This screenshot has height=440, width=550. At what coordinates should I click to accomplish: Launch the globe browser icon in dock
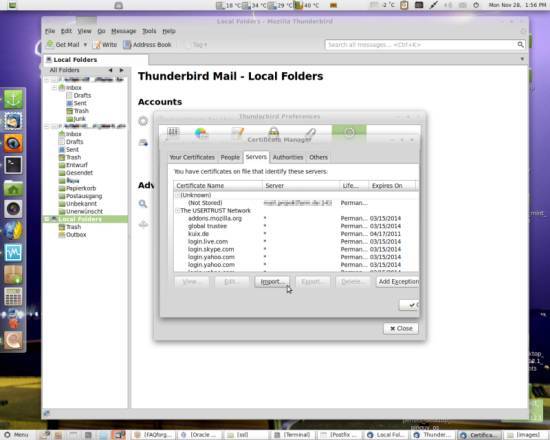pyautogui.click(x=13, y=231)
